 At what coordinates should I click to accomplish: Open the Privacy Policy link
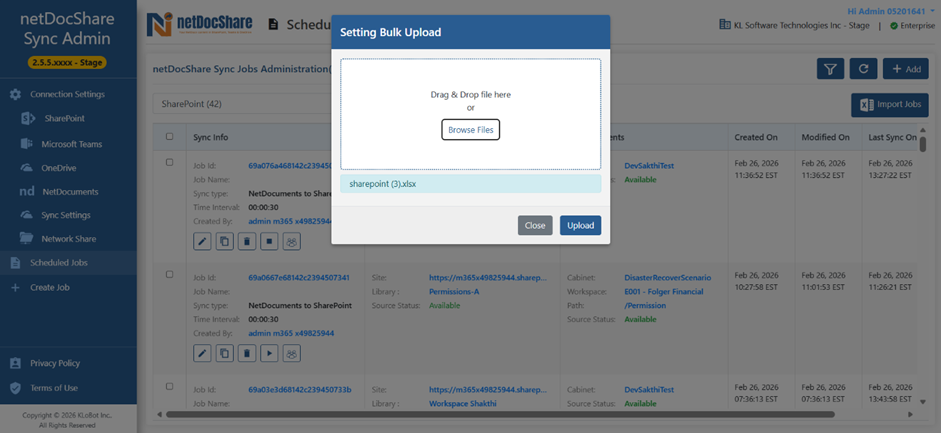tap(55, 363)
